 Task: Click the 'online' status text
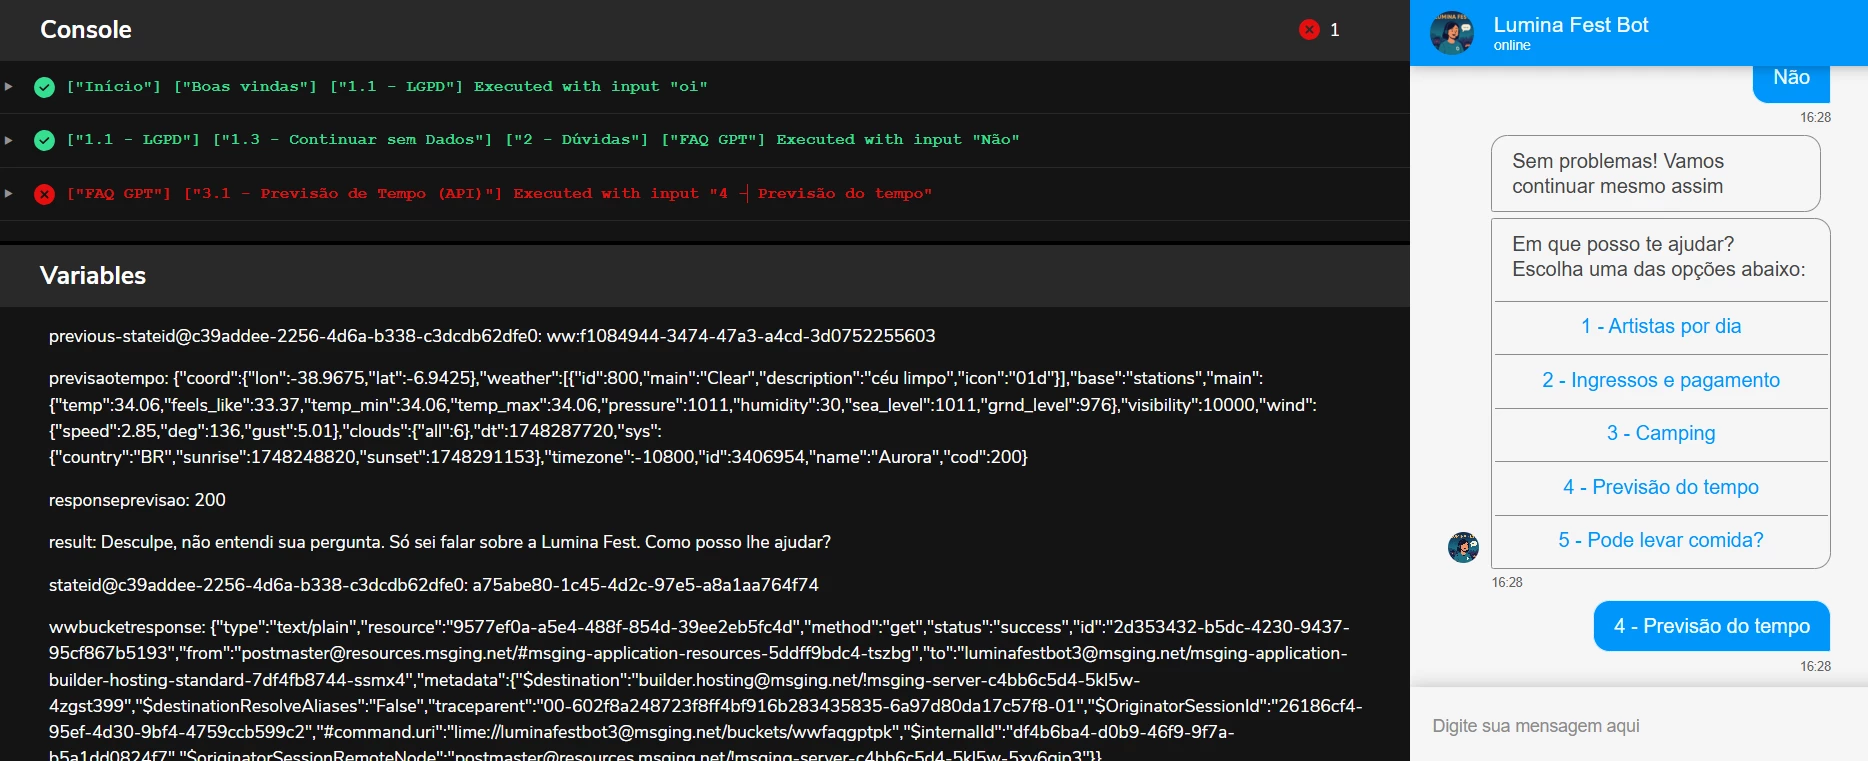point(1512,46)
